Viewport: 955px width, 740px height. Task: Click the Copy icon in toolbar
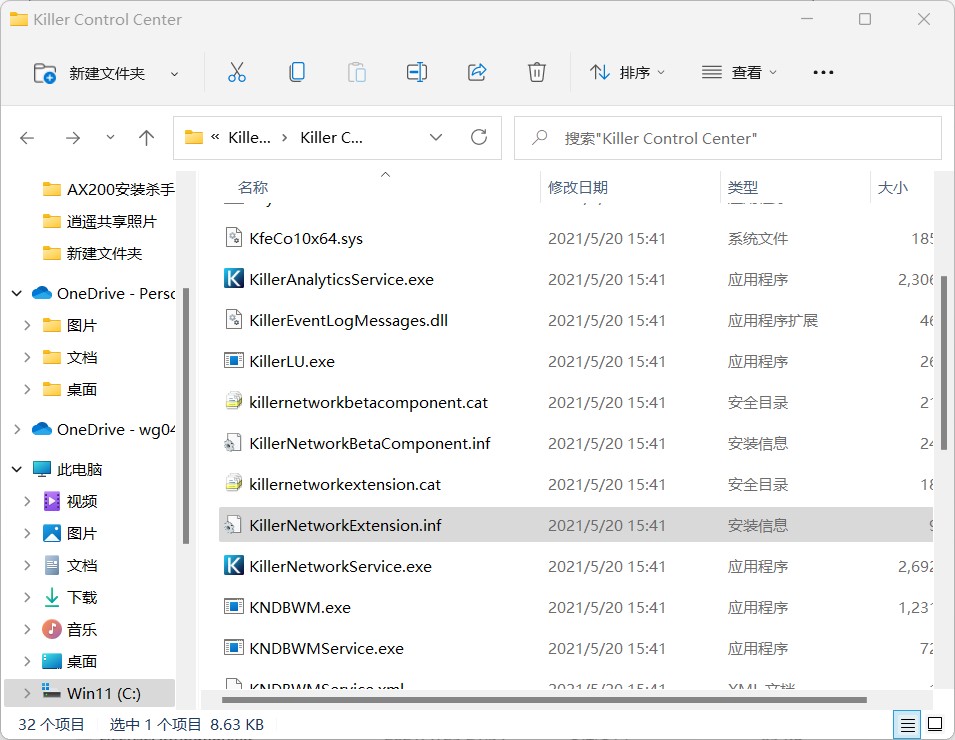tap(297, 72)
